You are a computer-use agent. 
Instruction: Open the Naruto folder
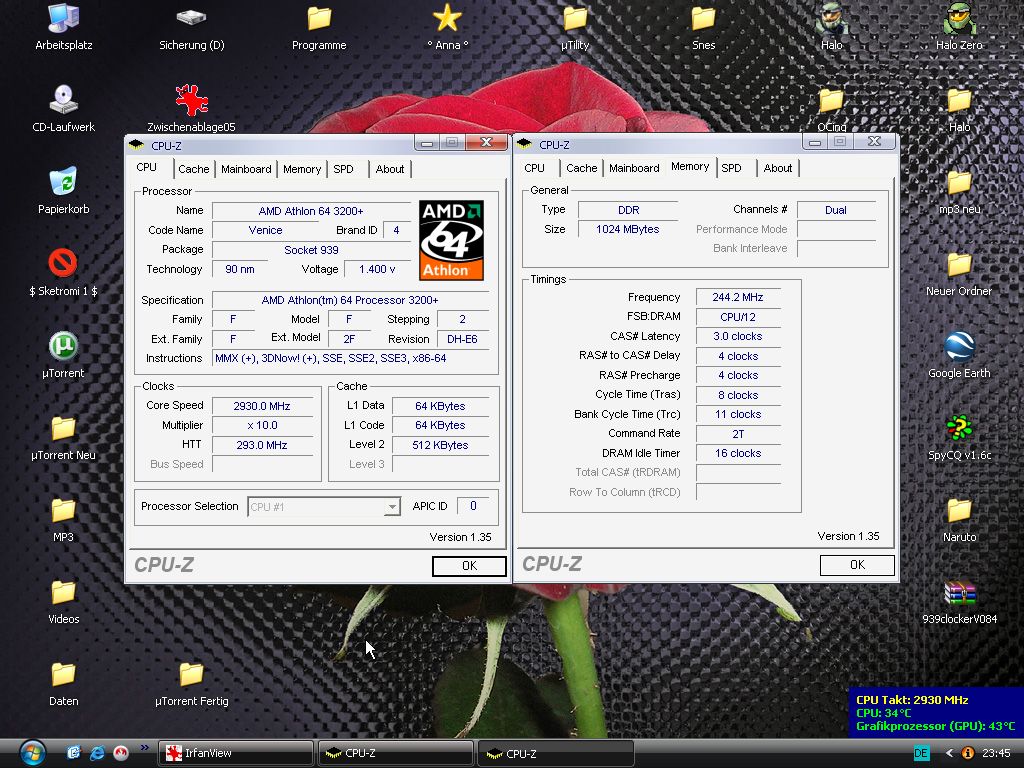click(959, 519)
